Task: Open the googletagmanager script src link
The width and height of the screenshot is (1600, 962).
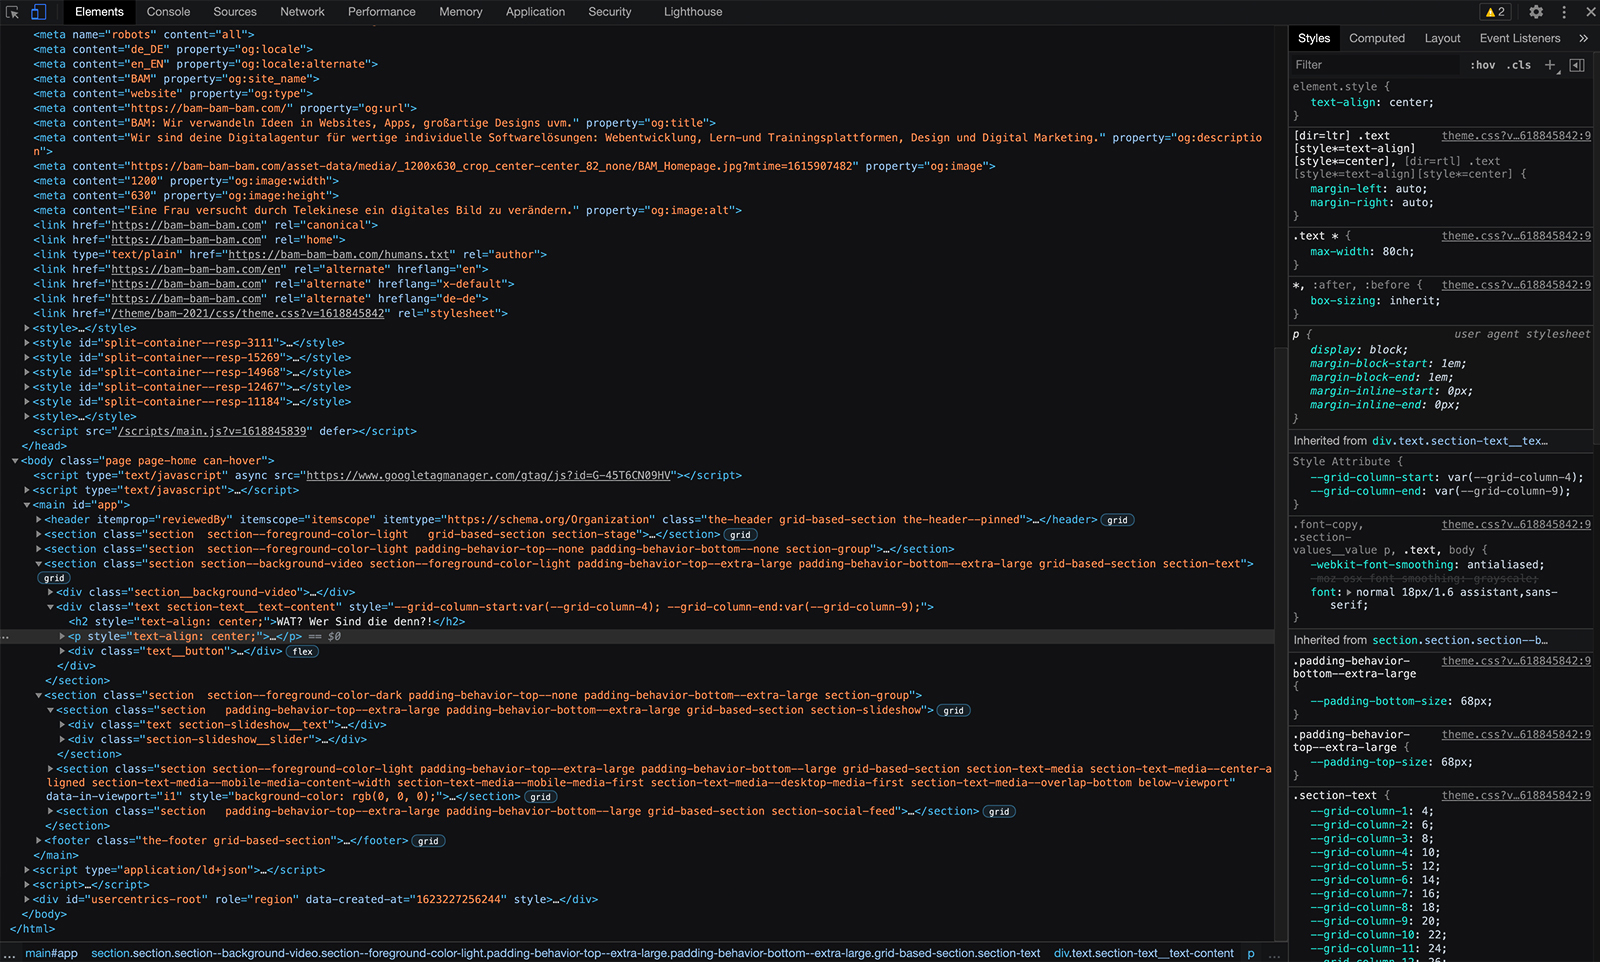Action: (x=488, y=476)
